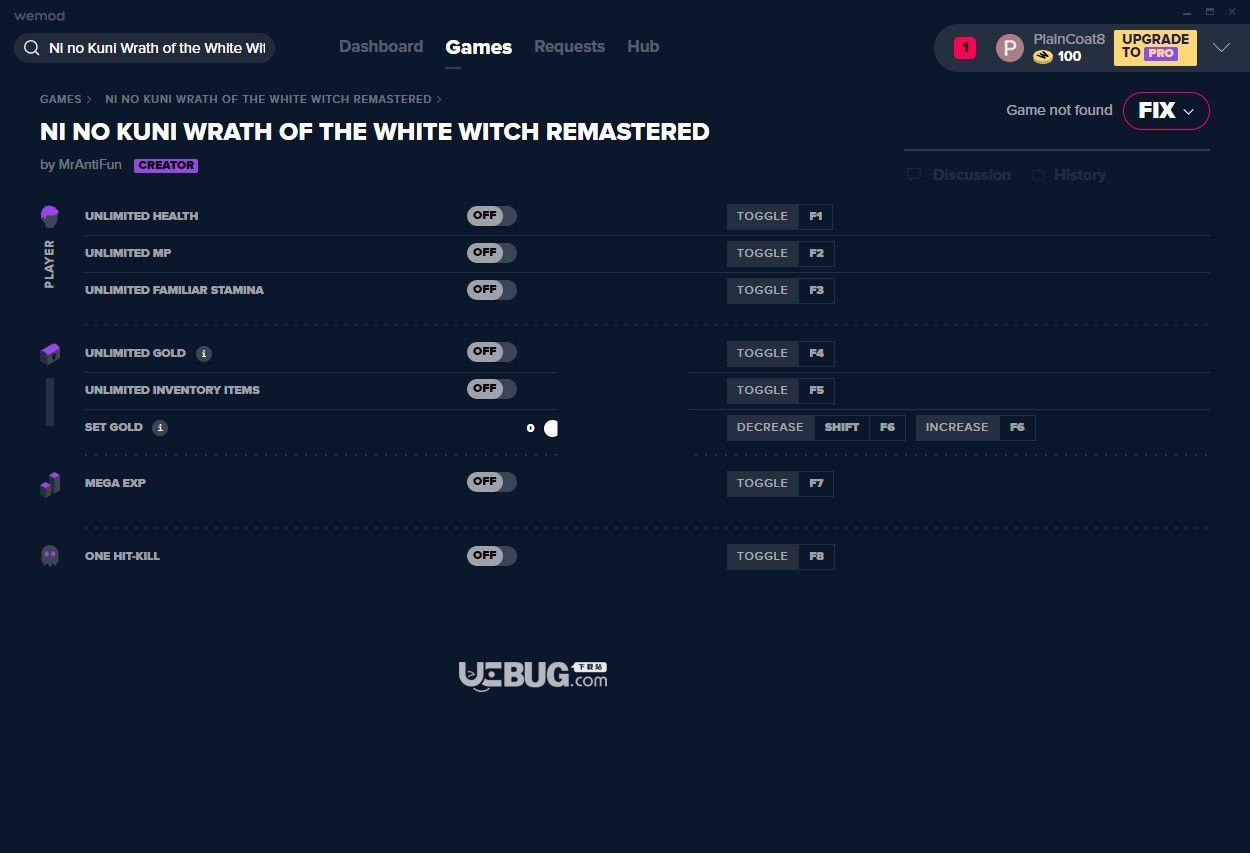Click the ghost enemy category icon
This screenshot has height=853, width=1250.
(x=50, y=556)
